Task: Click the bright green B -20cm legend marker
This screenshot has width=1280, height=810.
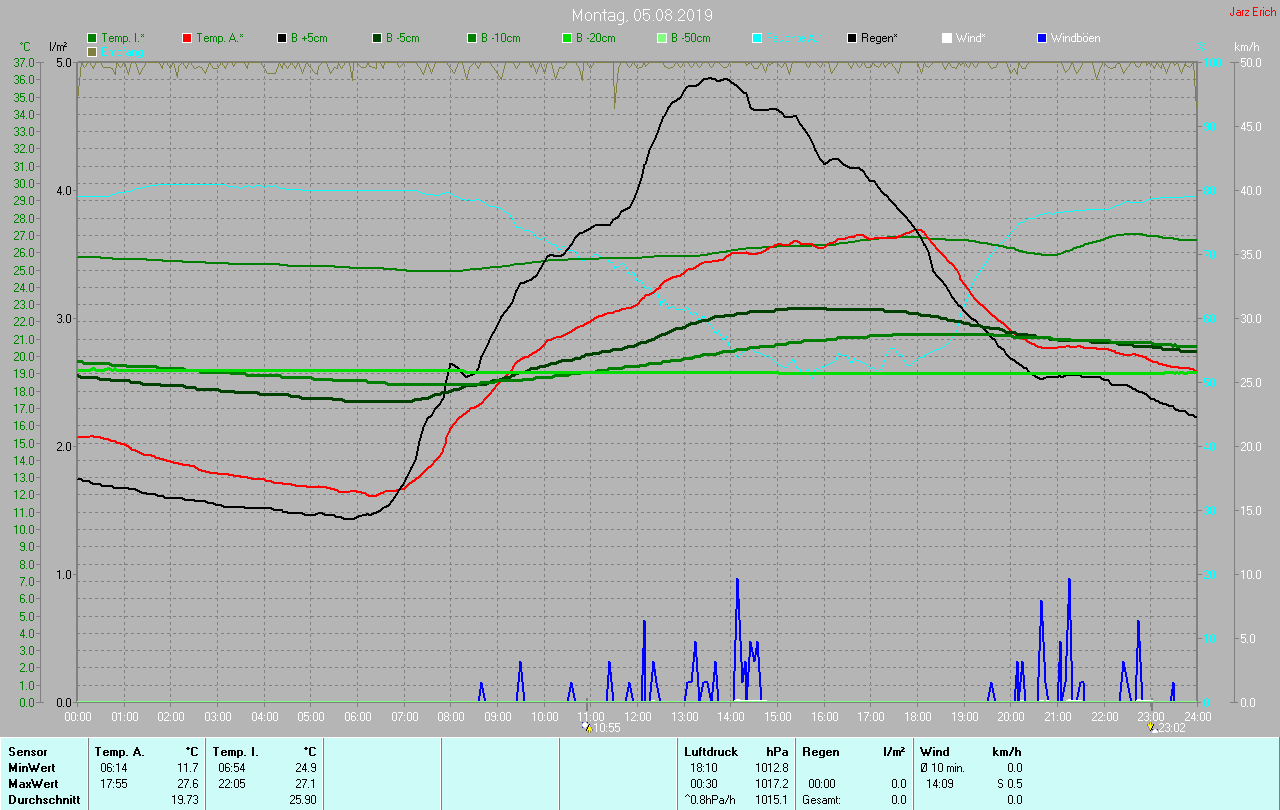Action: pyautogui.click(x=567, y=38)
